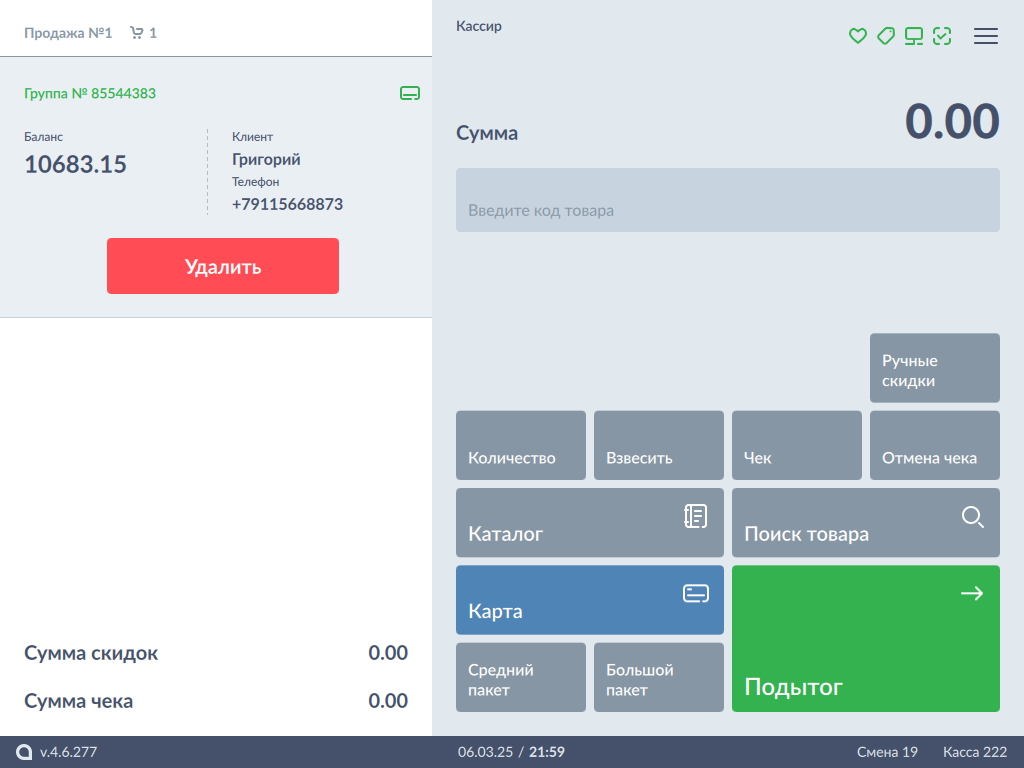
Task: Open Поиск товара
Action: click(x=865, y=522)
